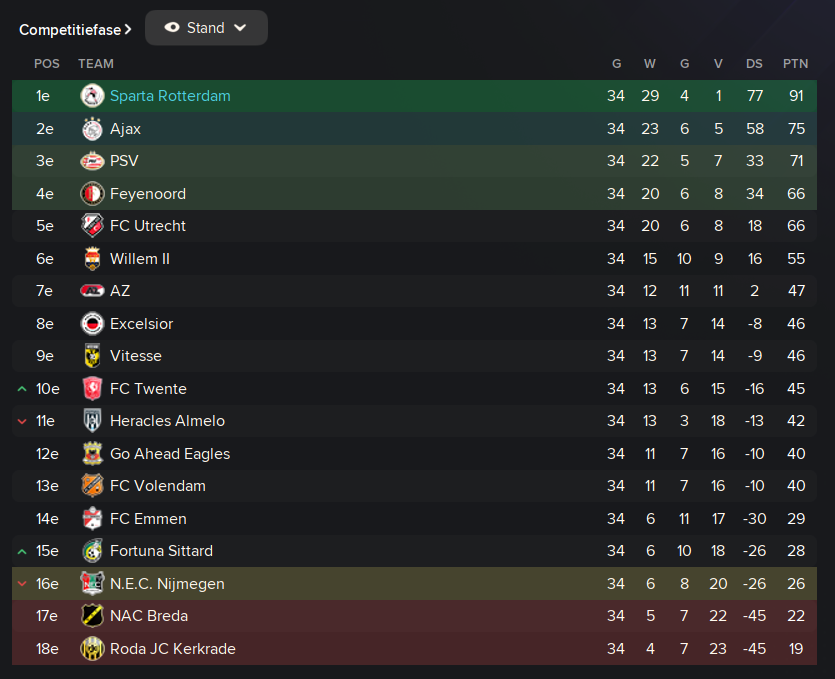This screenshot has height=679, width=835.
Task: Open the Willem II team page
Action: pyautogui.click(x=140, y=259)
